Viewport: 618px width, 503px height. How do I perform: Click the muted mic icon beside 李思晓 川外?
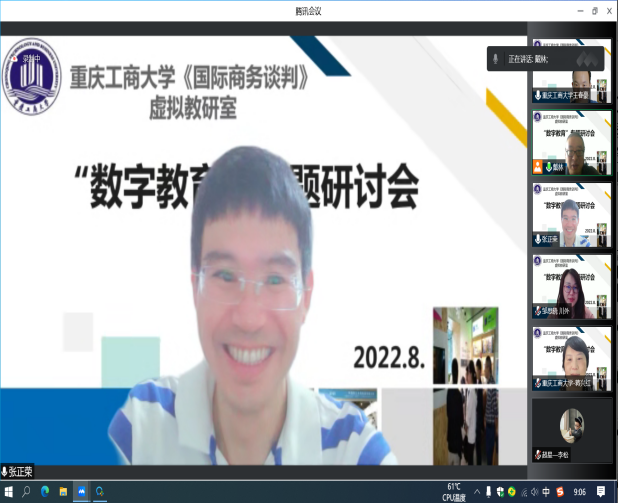pyautogui.click(x=537, y=311)
